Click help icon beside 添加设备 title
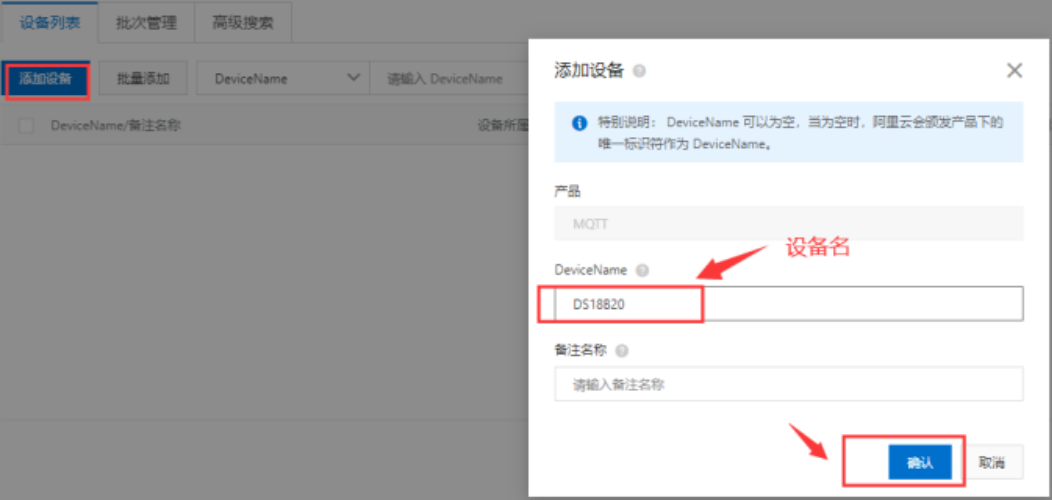The height and width of the screenshot is (500, 1052). 639,70
